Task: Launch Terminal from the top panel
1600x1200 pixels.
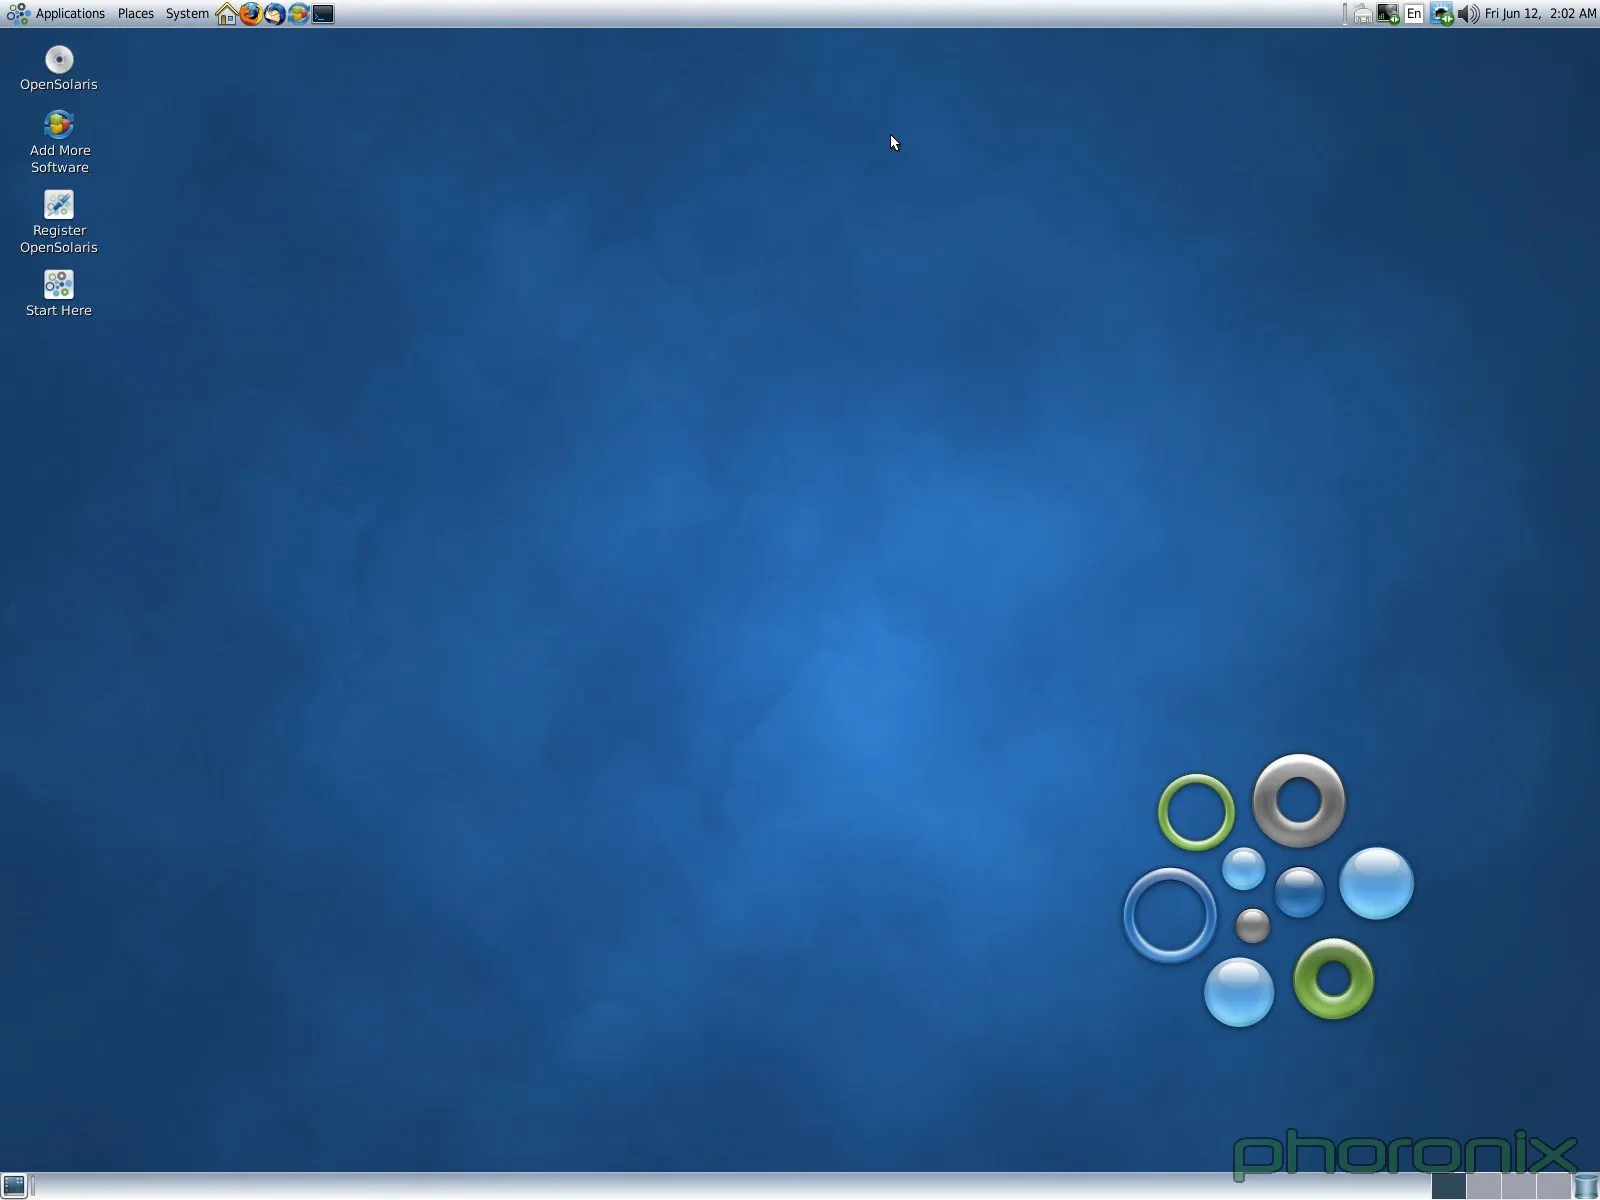Action: pyautogui.click(x=323, y=14)
